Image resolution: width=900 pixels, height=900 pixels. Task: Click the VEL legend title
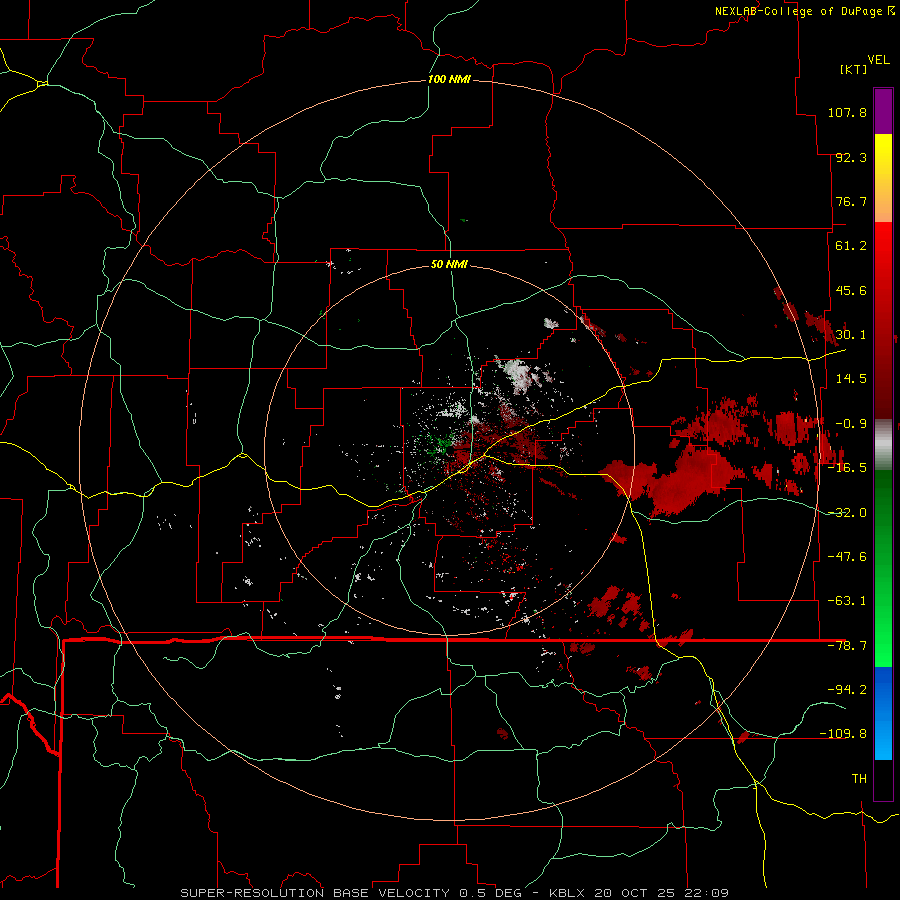click(879, 60)
